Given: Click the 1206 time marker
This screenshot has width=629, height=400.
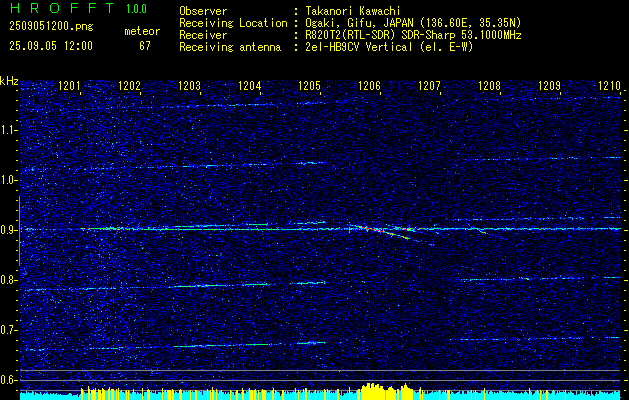Looking at the screenshot, I should click(369, 85).
